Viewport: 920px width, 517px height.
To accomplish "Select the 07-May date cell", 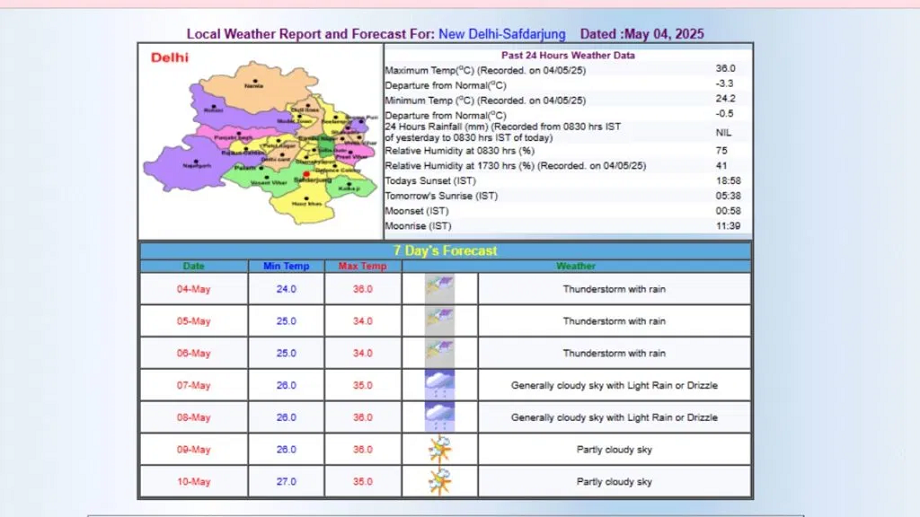I will (194, 385).
